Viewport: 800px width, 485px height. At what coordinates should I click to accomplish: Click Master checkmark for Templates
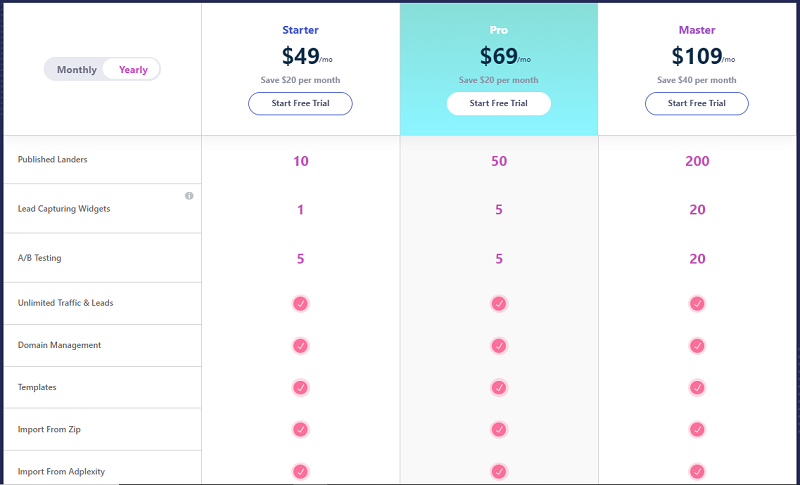click(697, 388)
